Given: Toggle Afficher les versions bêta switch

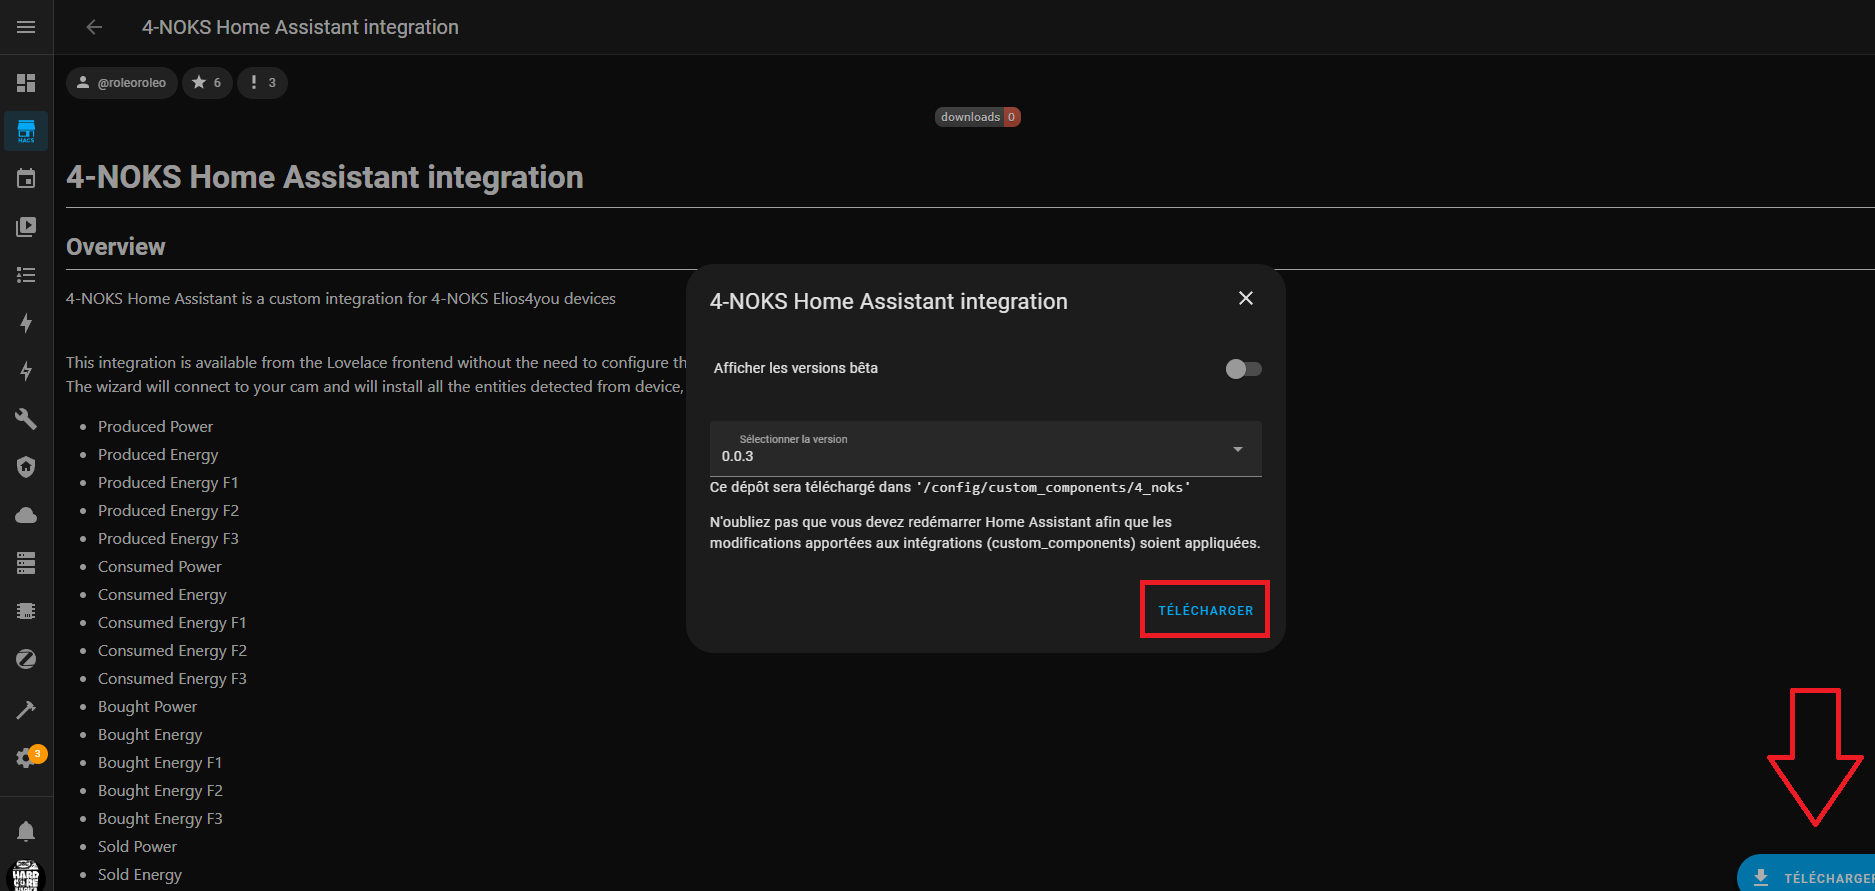Looking at the screenshot, I should coord(1243,369).
